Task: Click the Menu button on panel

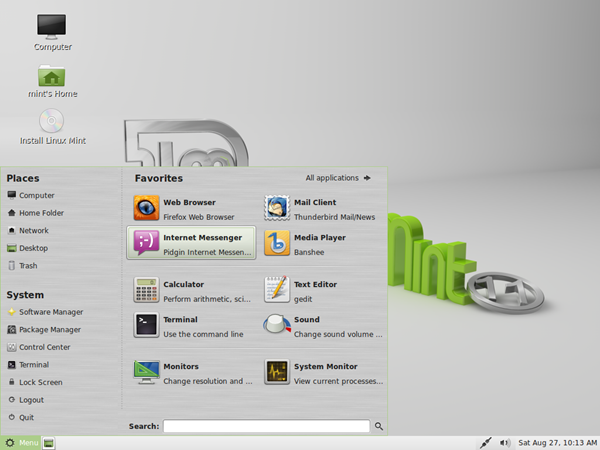Action: pos(21,443)
